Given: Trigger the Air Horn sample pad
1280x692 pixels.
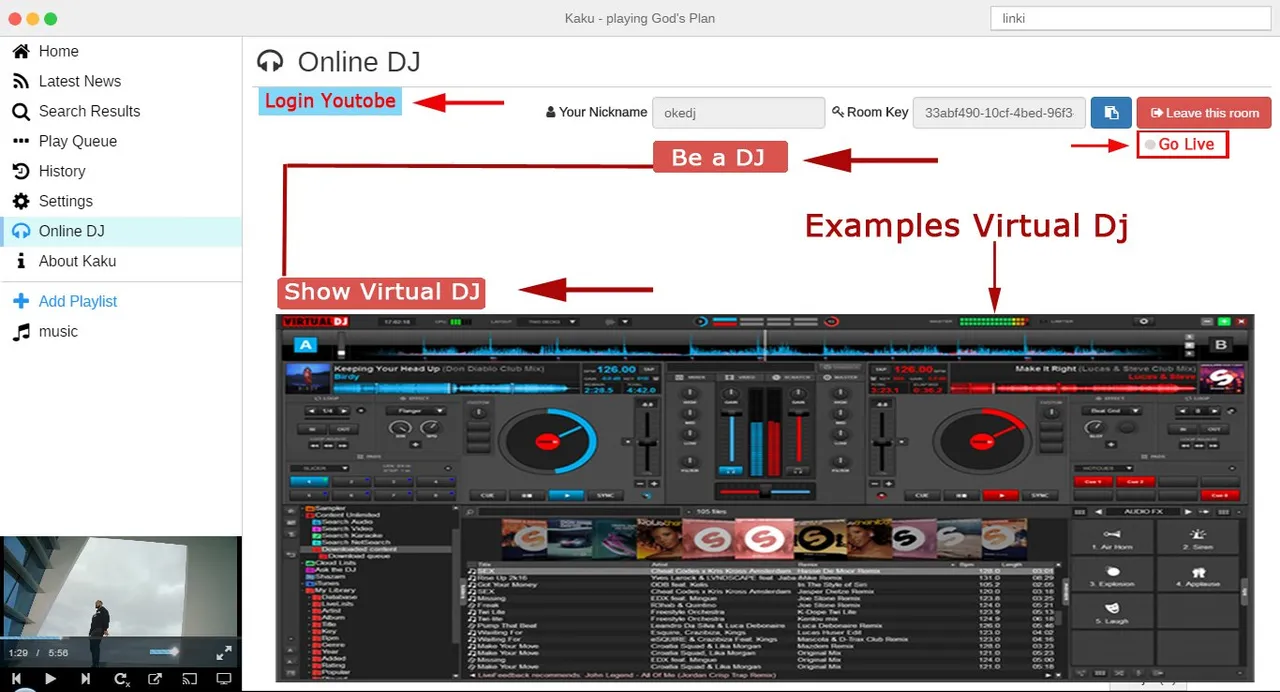Looking at the screenshot, I should point(1114,538).
